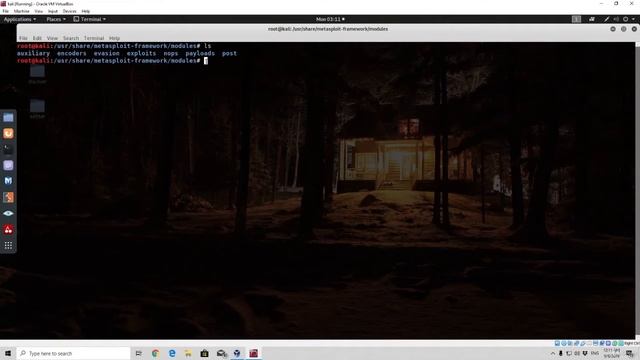Screen dimensions: 640x360
Task: Click the terminal vertical scrollbar
Action: click(x=637, y=190)
